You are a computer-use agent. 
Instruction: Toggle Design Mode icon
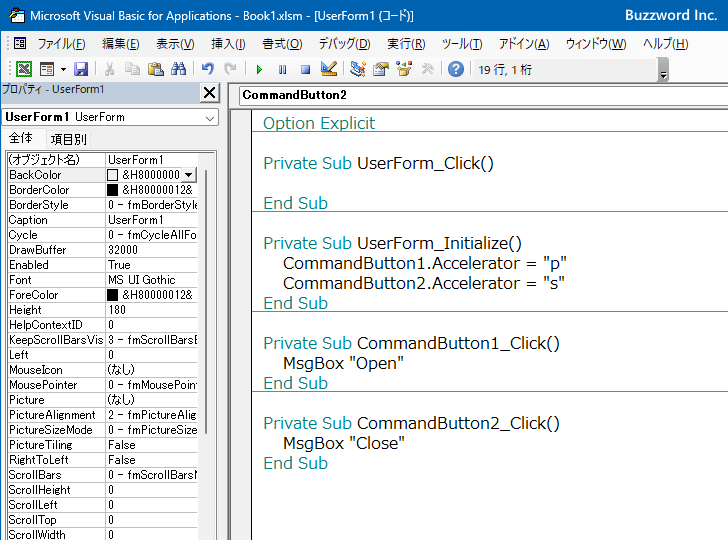pyautogui.click(x=329, y=69)
